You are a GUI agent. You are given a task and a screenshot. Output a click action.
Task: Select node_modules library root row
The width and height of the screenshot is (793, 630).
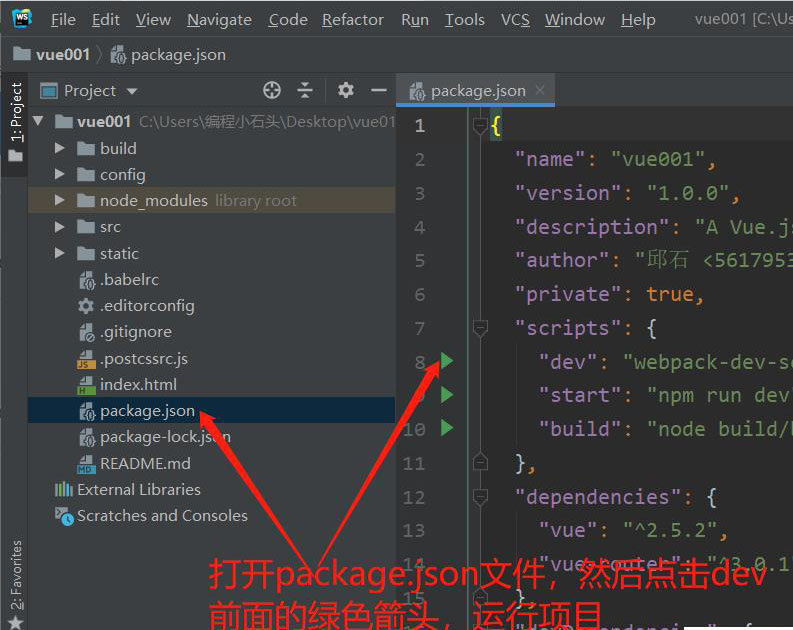click(211, 201)
